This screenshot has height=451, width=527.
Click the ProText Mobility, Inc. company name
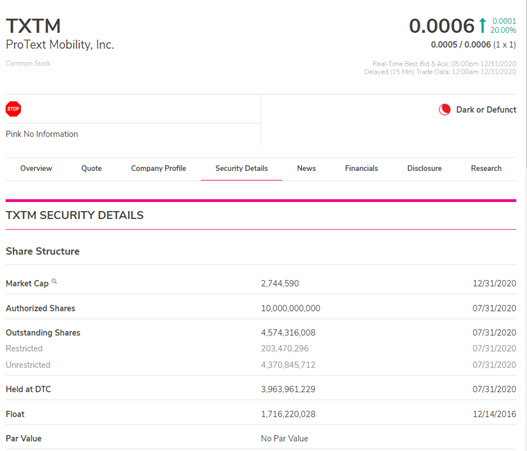pyautogui.click(x=60, y=44)
